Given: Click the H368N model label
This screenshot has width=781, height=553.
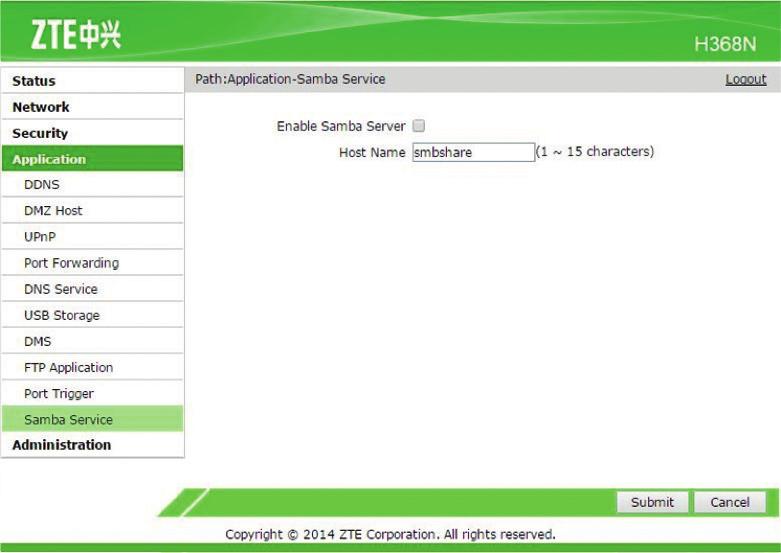Looking at the screenshot, I should pyautogui.click(x=725, y=44).
